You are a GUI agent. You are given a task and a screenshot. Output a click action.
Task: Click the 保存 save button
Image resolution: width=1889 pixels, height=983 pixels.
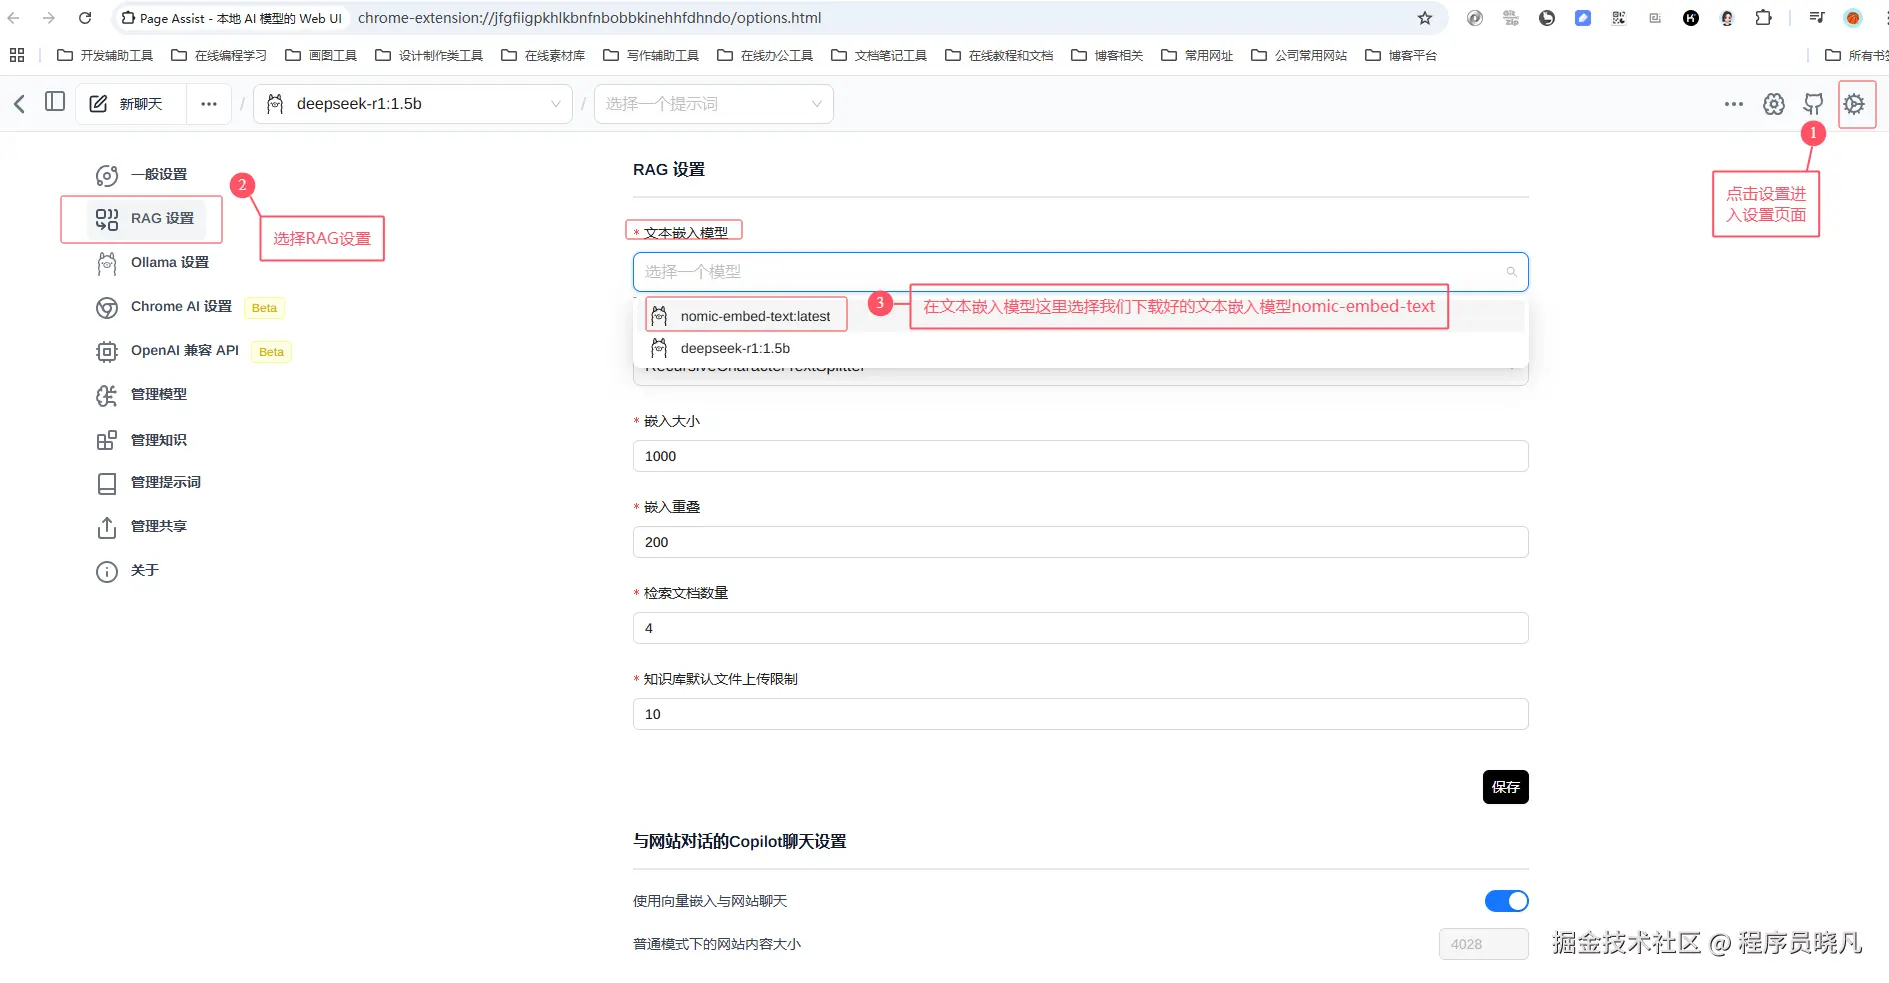point(1505,787)
